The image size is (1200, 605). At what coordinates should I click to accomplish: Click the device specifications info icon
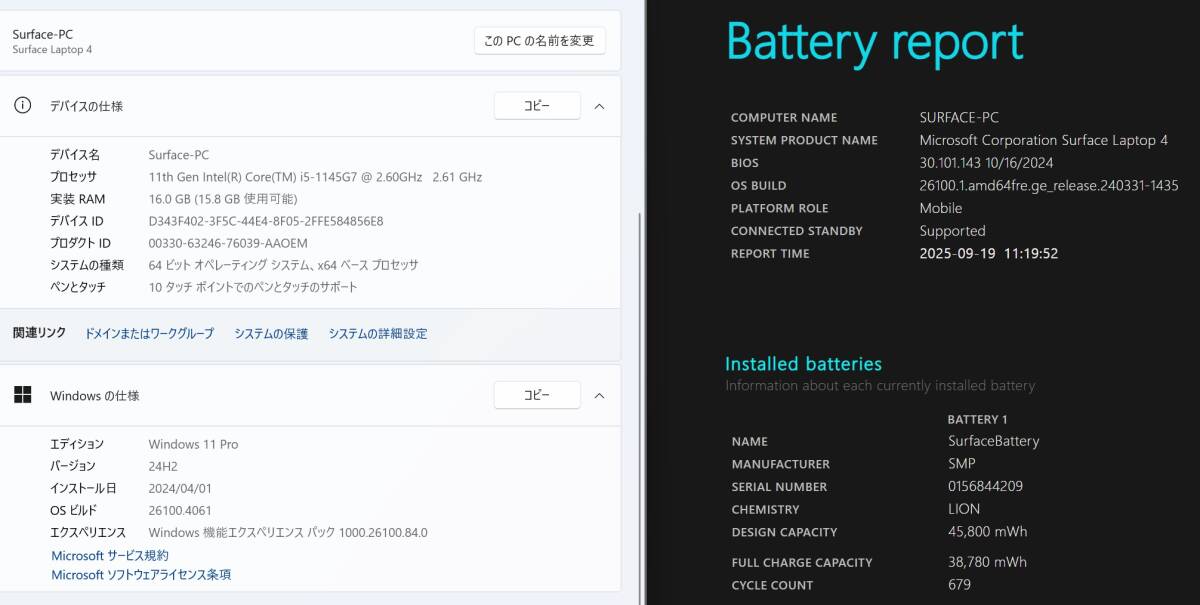click(x=22, y=105)
